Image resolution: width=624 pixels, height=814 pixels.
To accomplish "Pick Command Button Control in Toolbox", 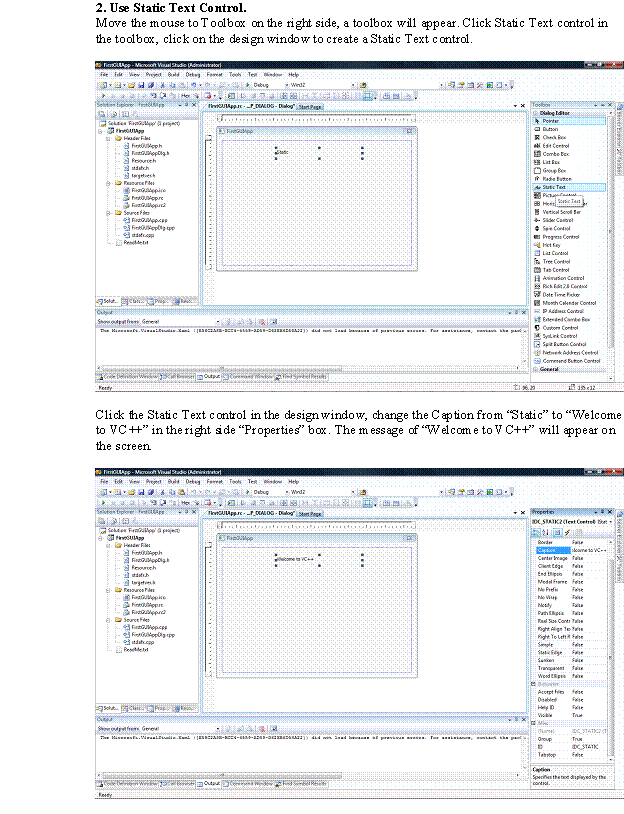I will [x=569, y=361].
